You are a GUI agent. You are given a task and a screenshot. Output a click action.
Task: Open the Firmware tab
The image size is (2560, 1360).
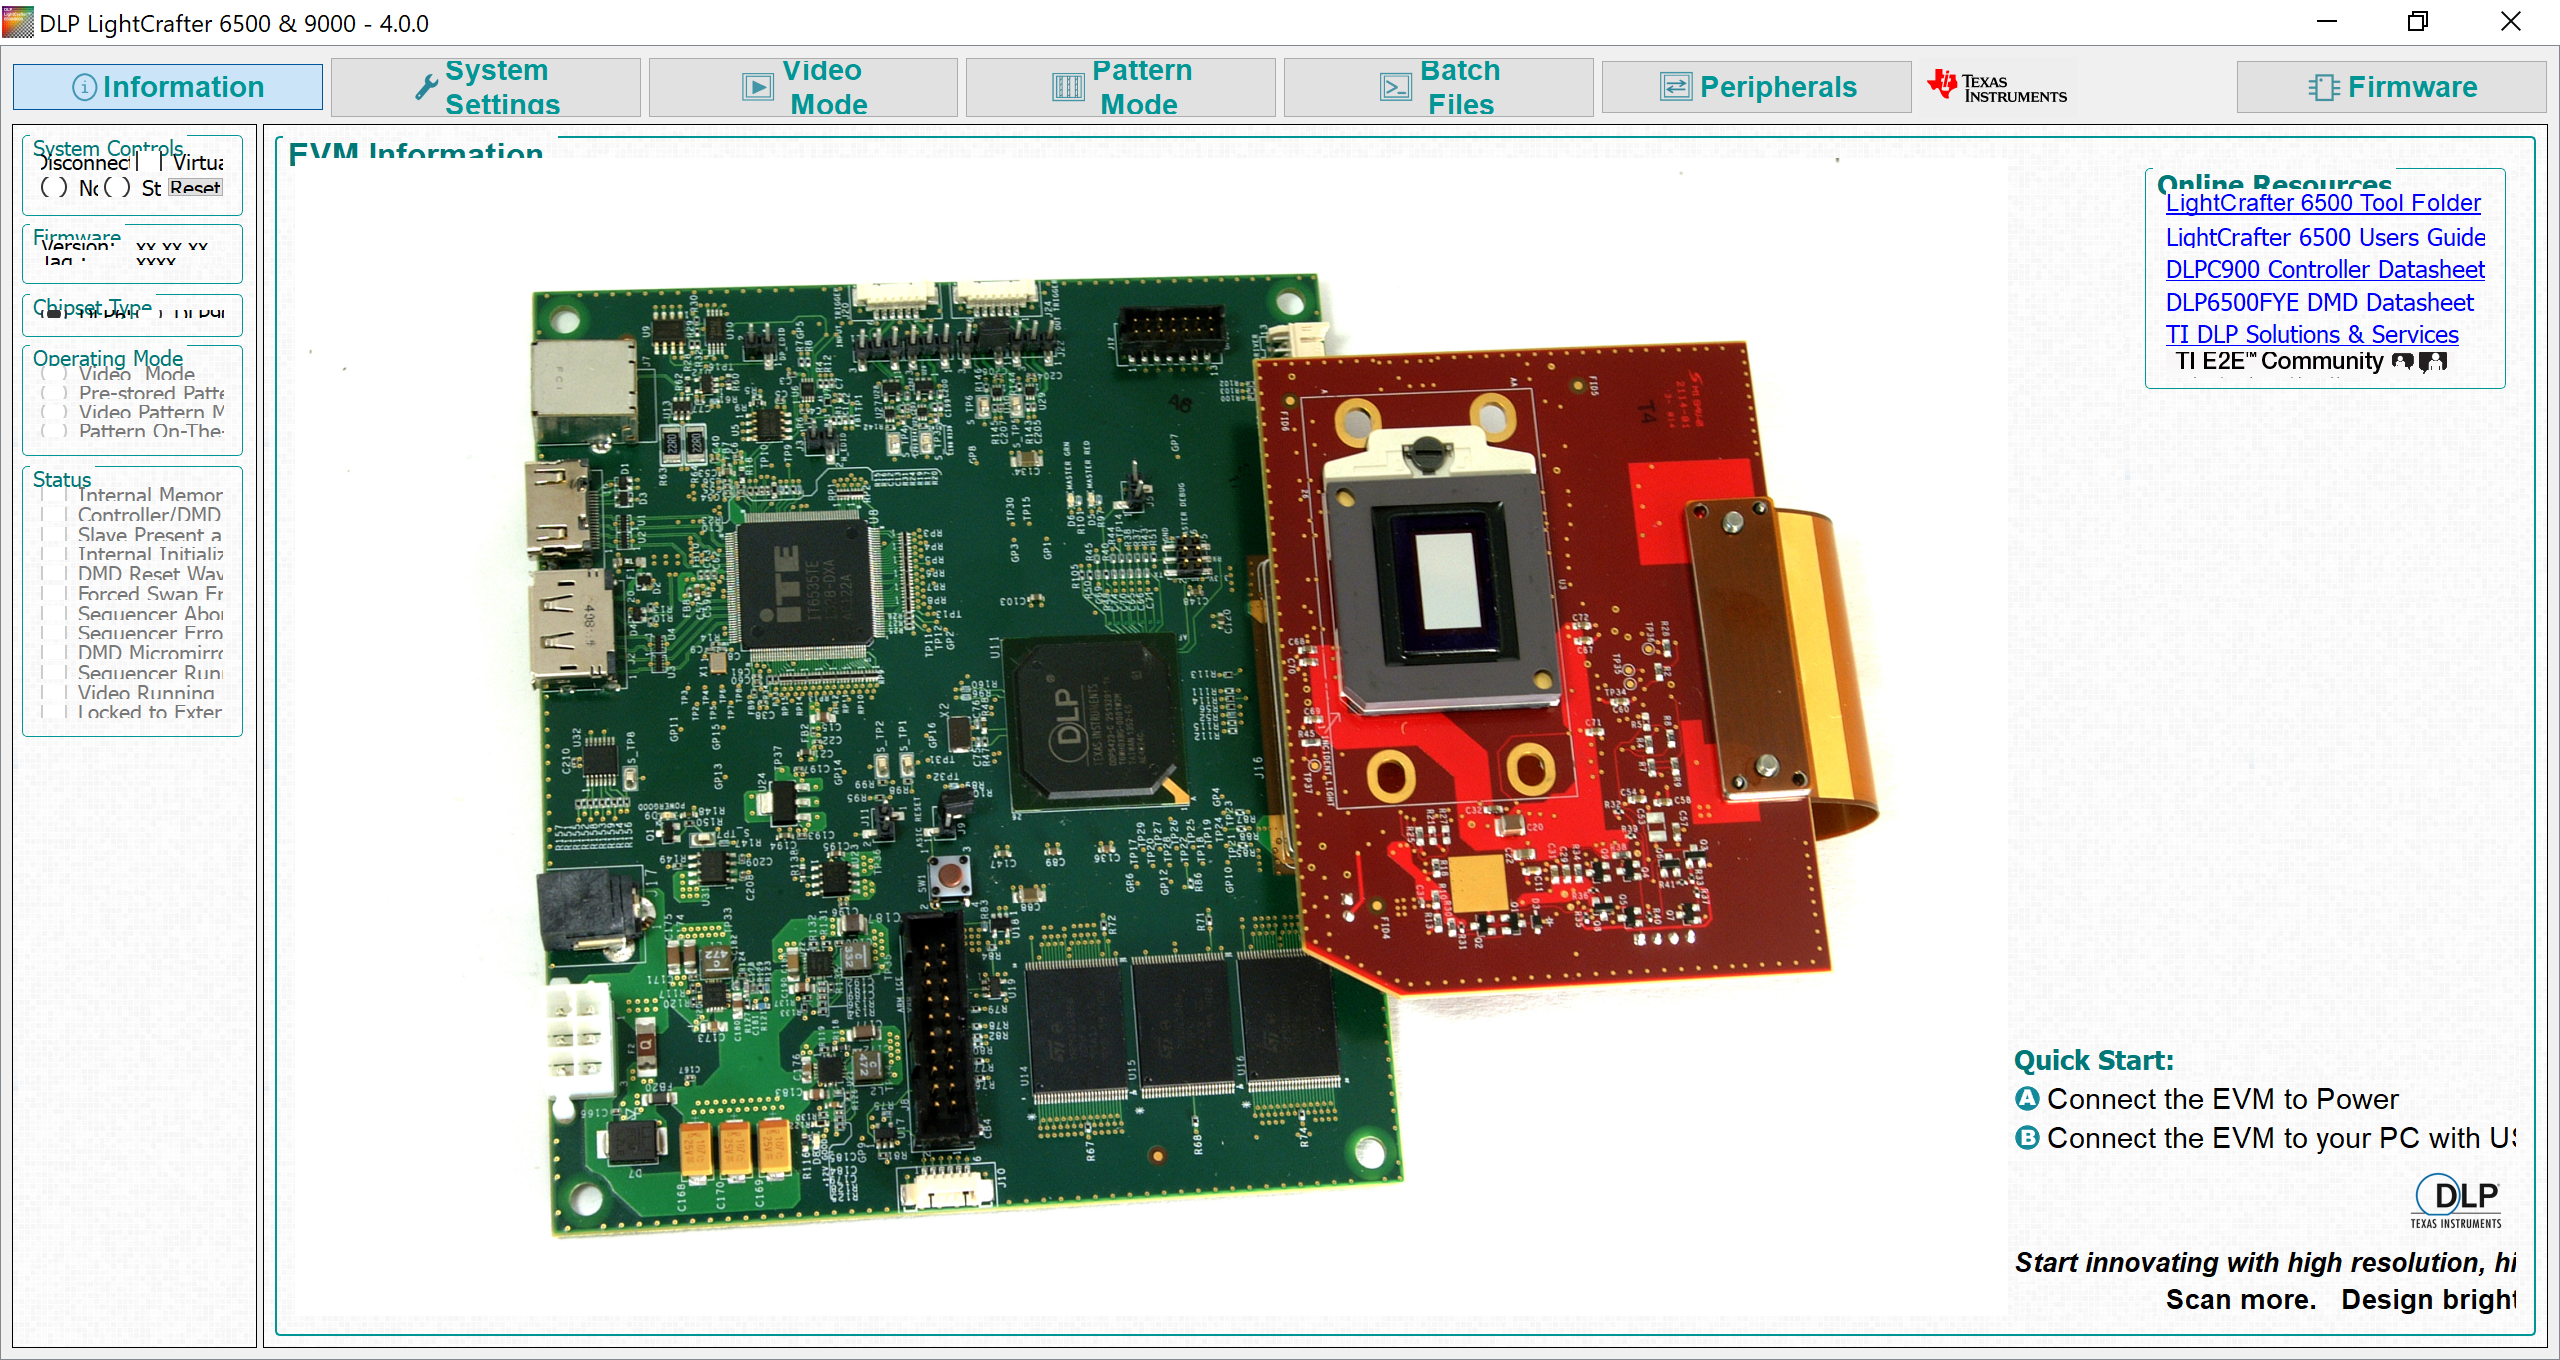2392,87
